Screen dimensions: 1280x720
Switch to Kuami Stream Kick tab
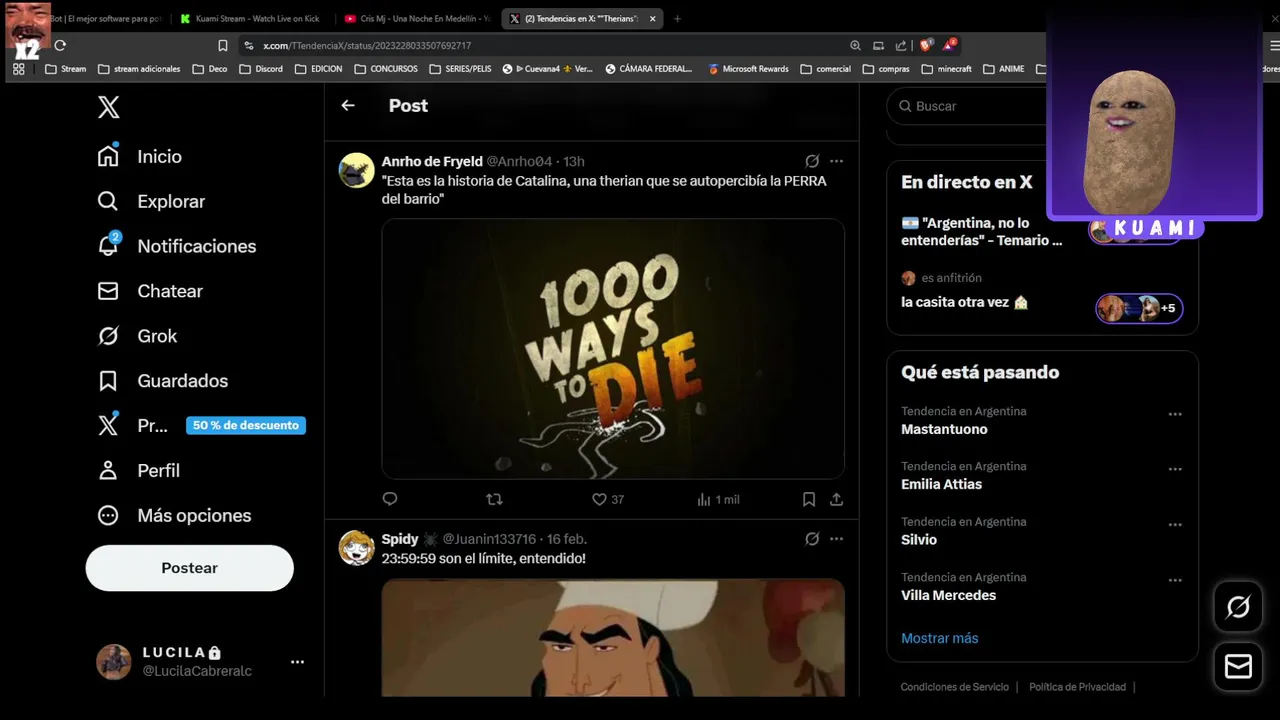point(250,18)
